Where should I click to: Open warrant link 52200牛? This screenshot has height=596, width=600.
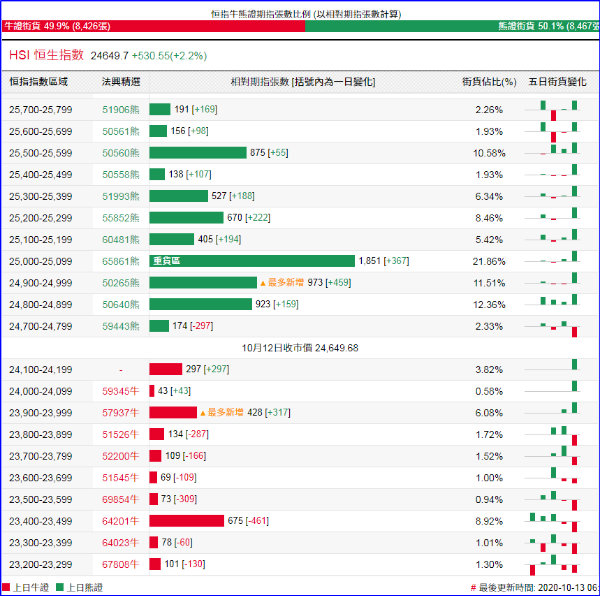pyautogui.click(x=120, y=456)
